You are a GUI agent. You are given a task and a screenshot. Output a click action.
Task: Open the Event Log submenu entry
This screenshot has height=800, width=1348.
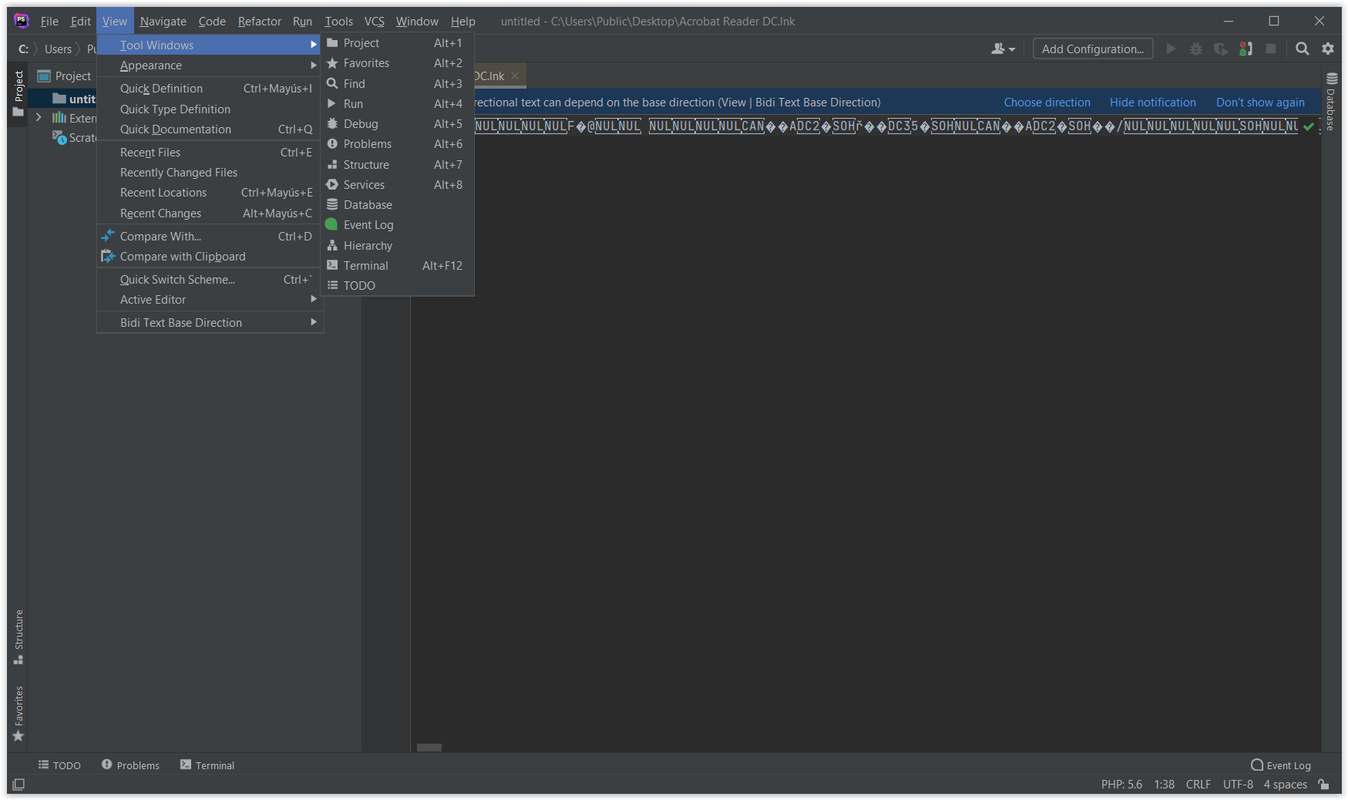[397, 225]
